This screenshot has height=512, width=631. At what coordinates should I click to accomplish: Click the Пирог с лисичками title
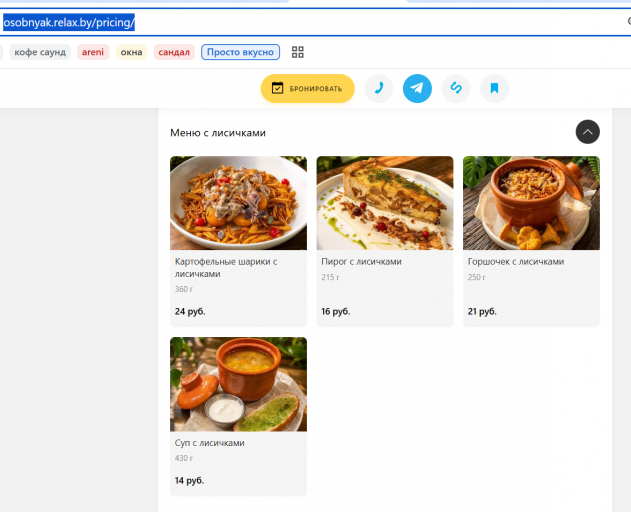pos(361,262)
